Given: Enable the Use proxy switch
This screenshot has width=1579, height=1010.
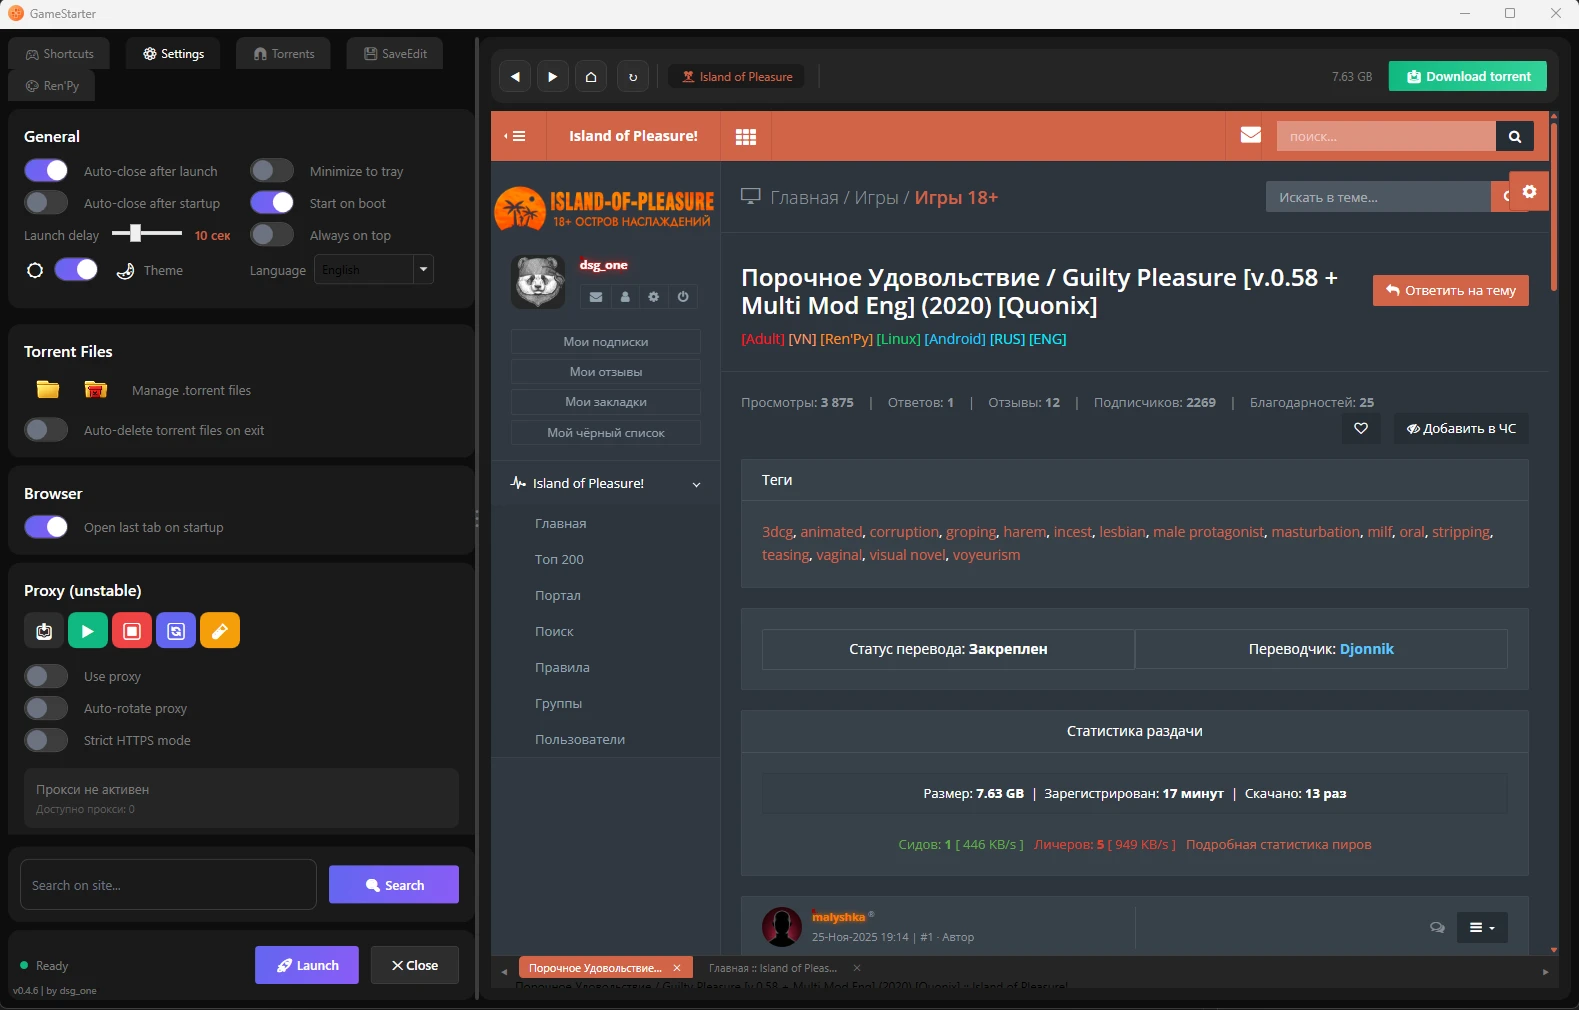Looking at the screenshot, I should click(46, 676).
